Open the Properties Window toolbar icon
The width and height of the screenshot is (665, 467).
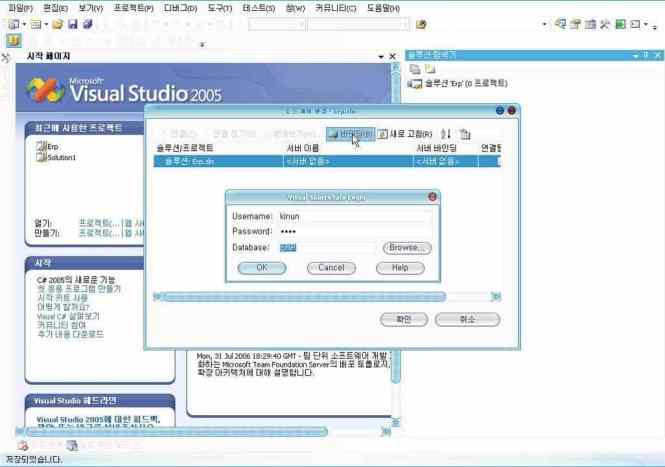coord(576,24)
